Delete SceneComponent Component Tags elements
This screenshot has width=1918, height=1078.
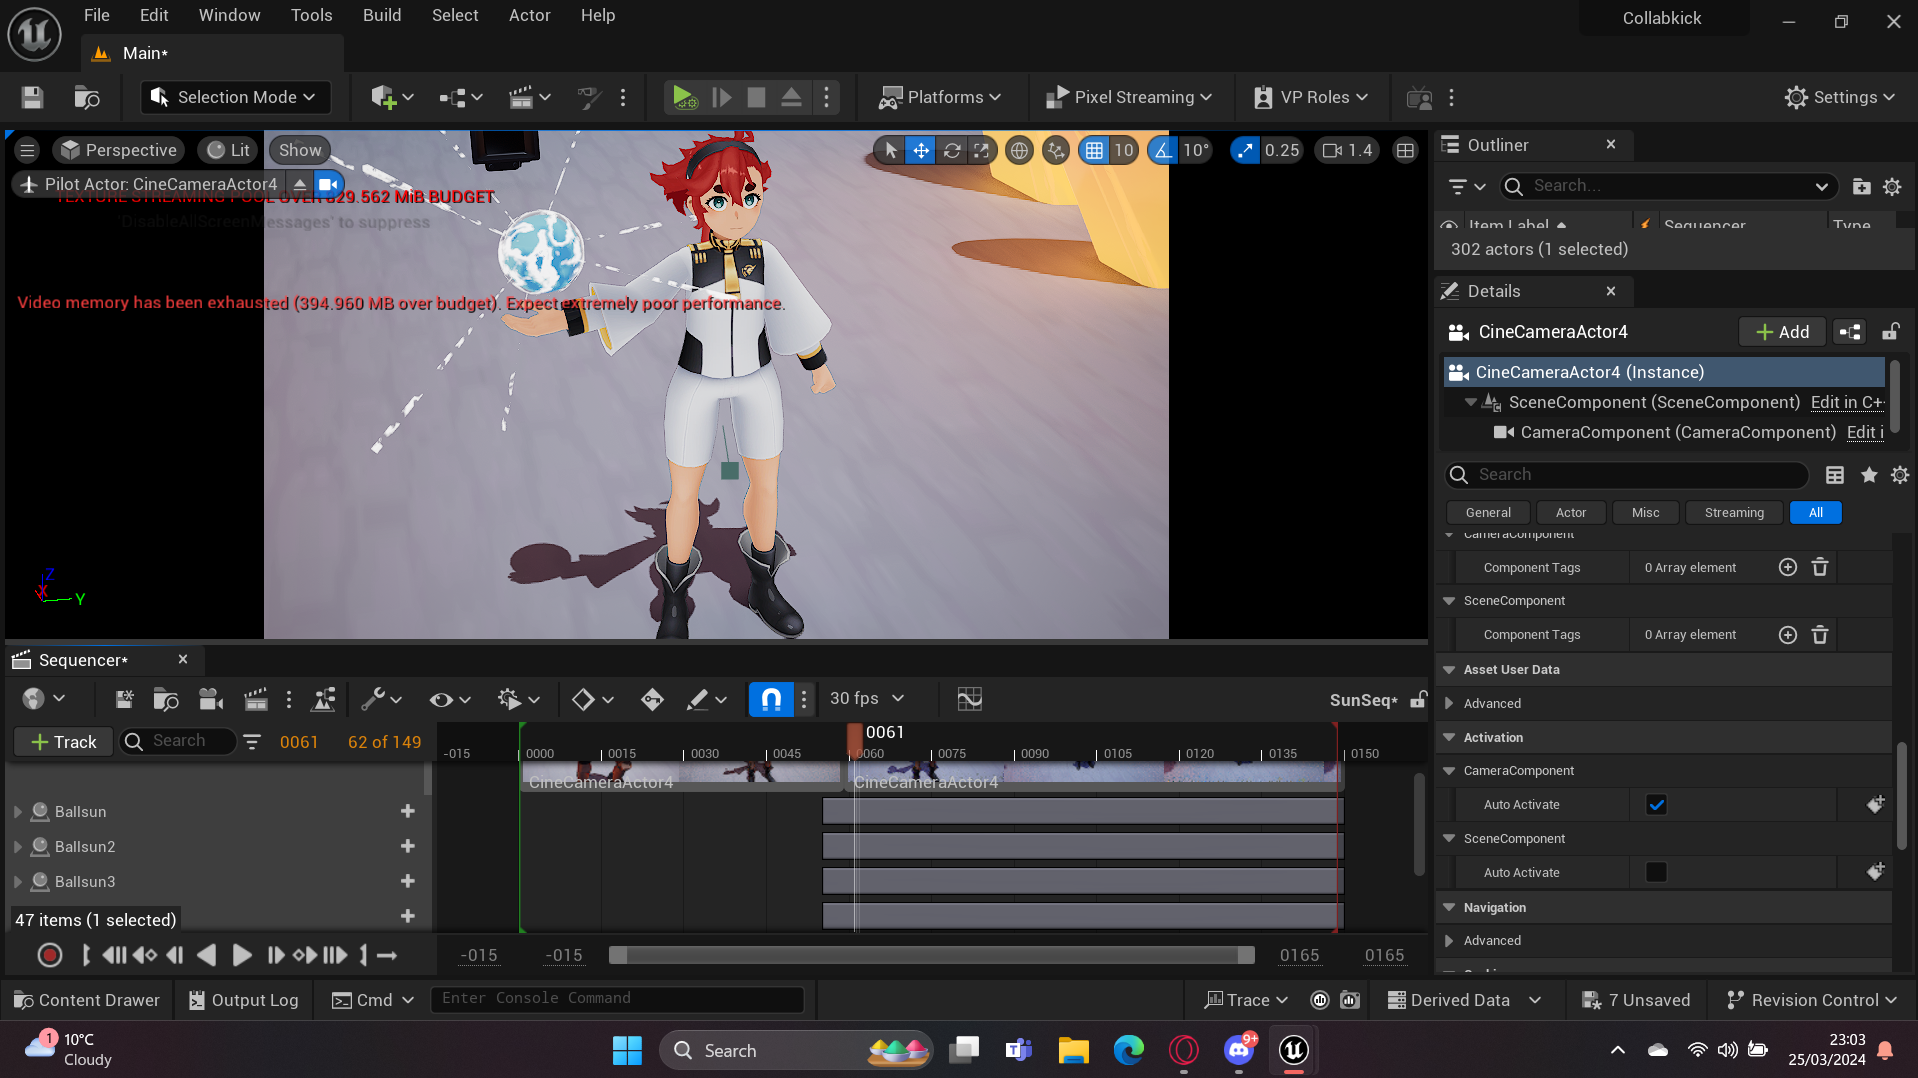pos(1820,635)
